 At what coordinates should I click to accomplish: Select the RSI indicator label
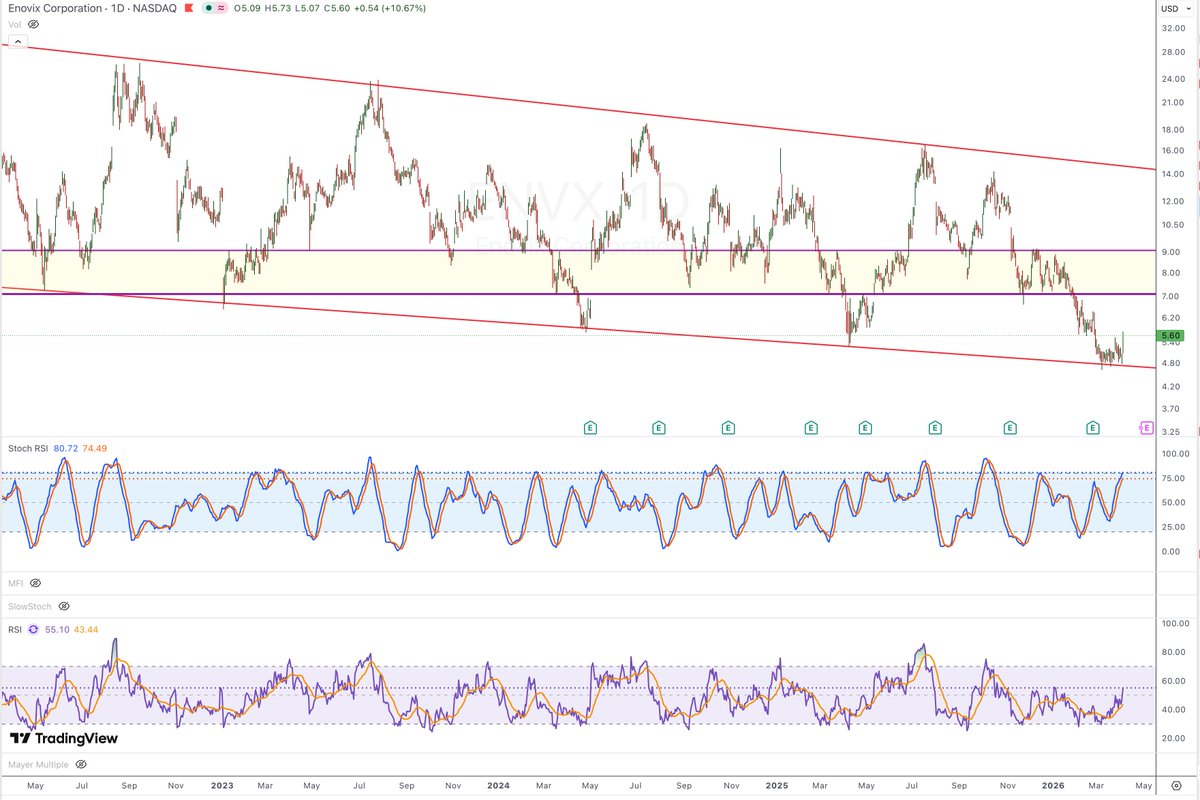(x=14, y=630)
